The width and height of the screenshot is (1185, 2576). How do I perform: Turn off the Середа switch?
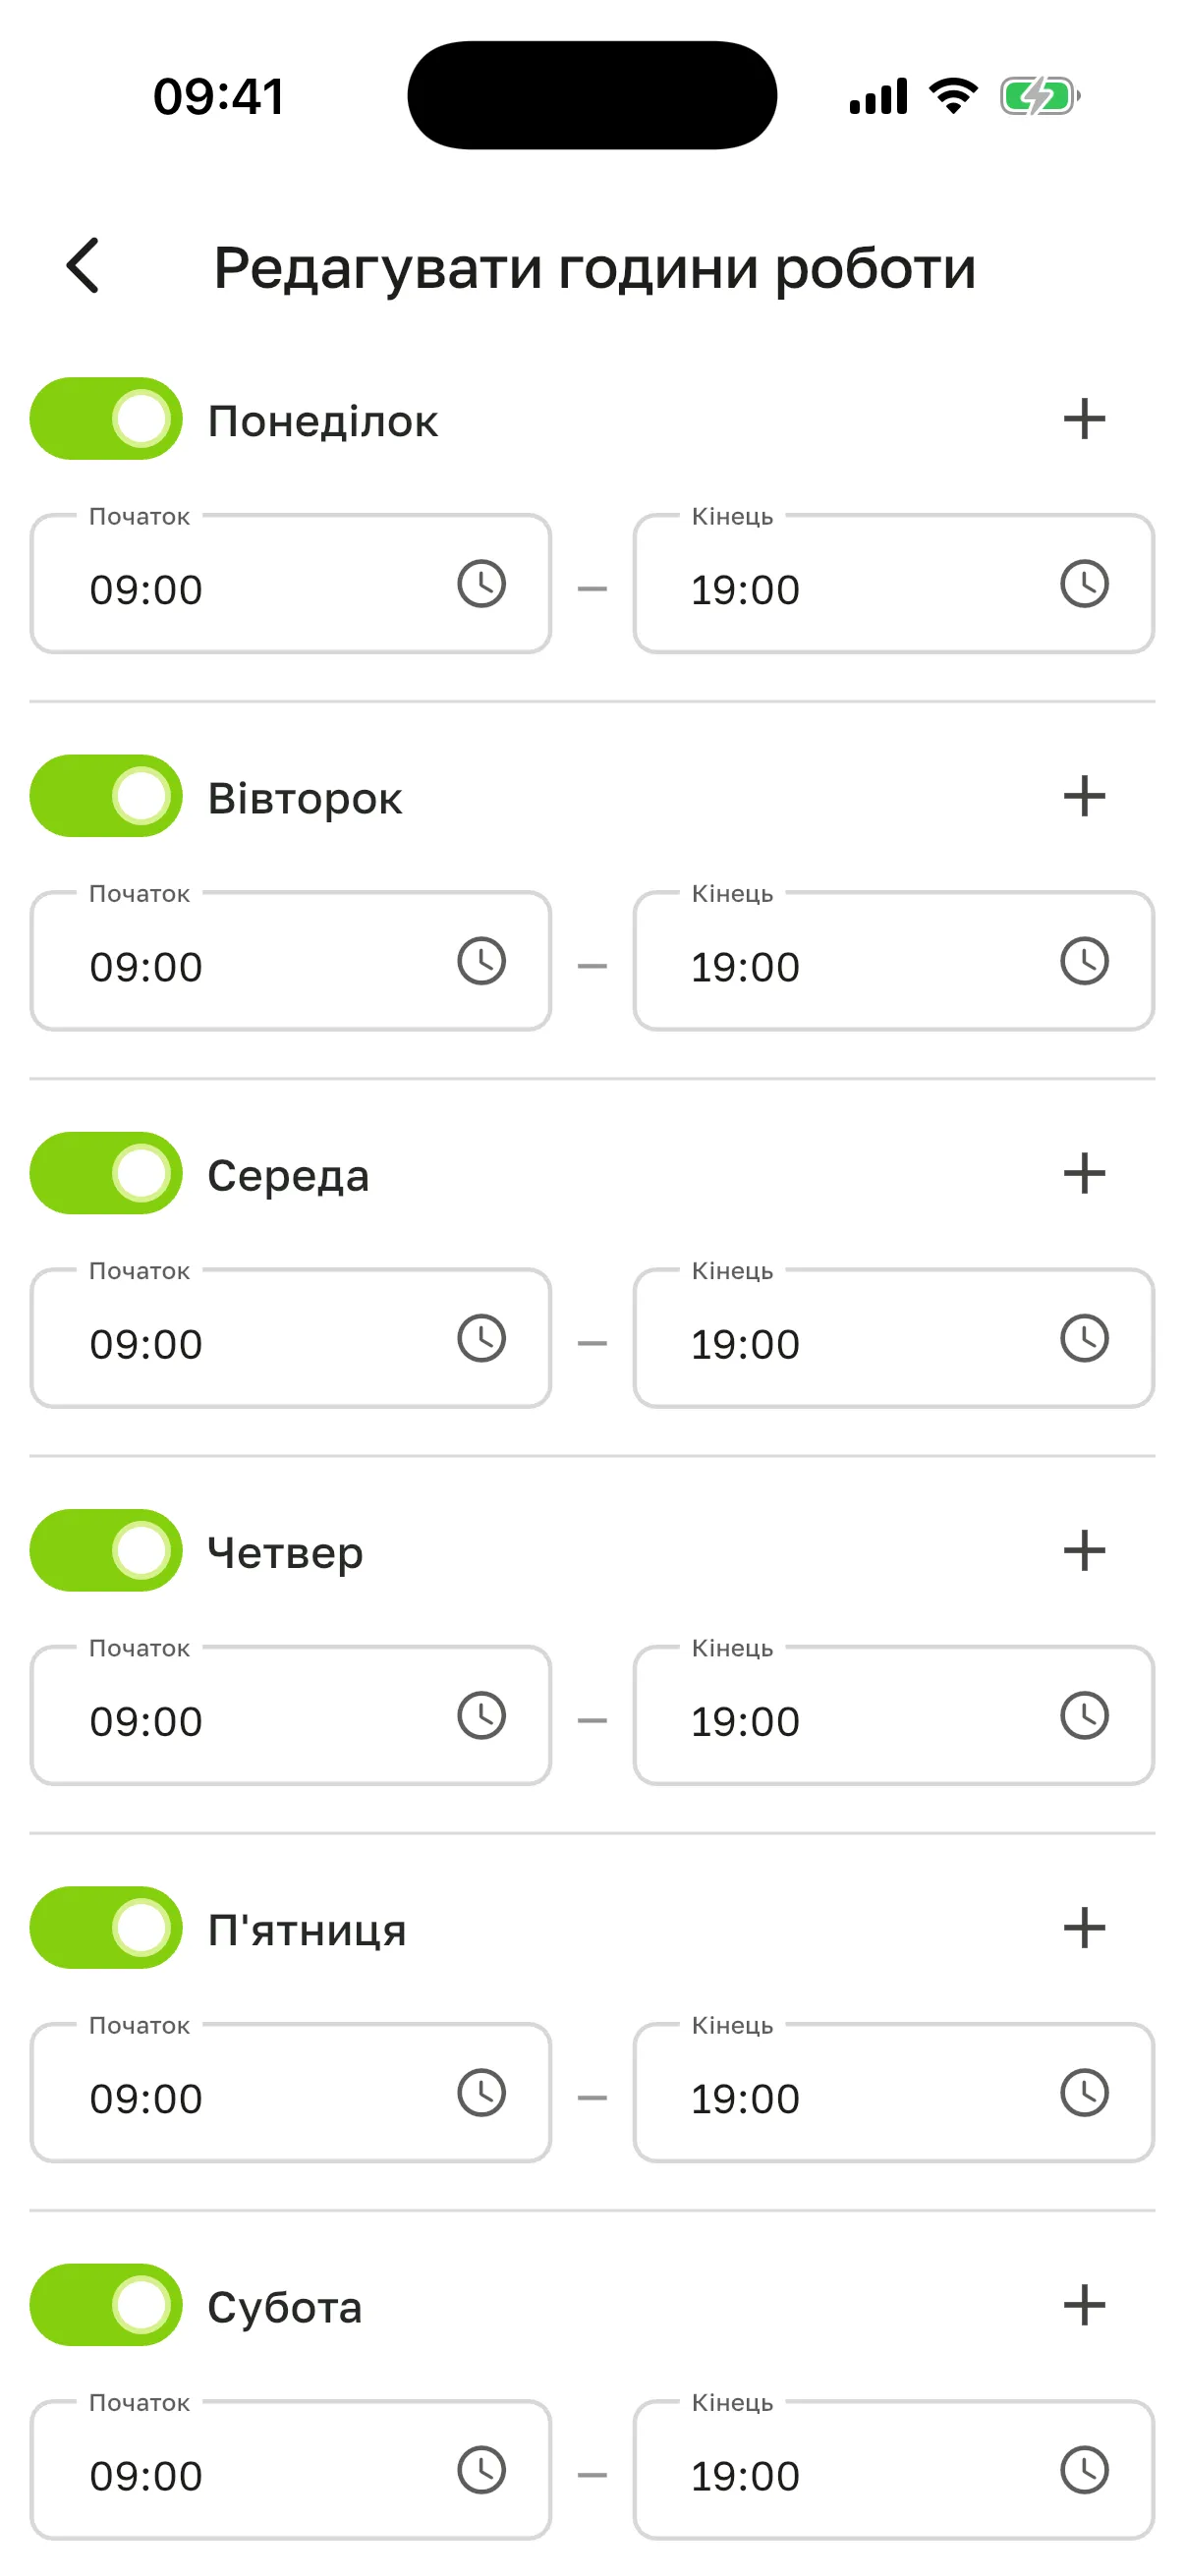[106, 1173]
